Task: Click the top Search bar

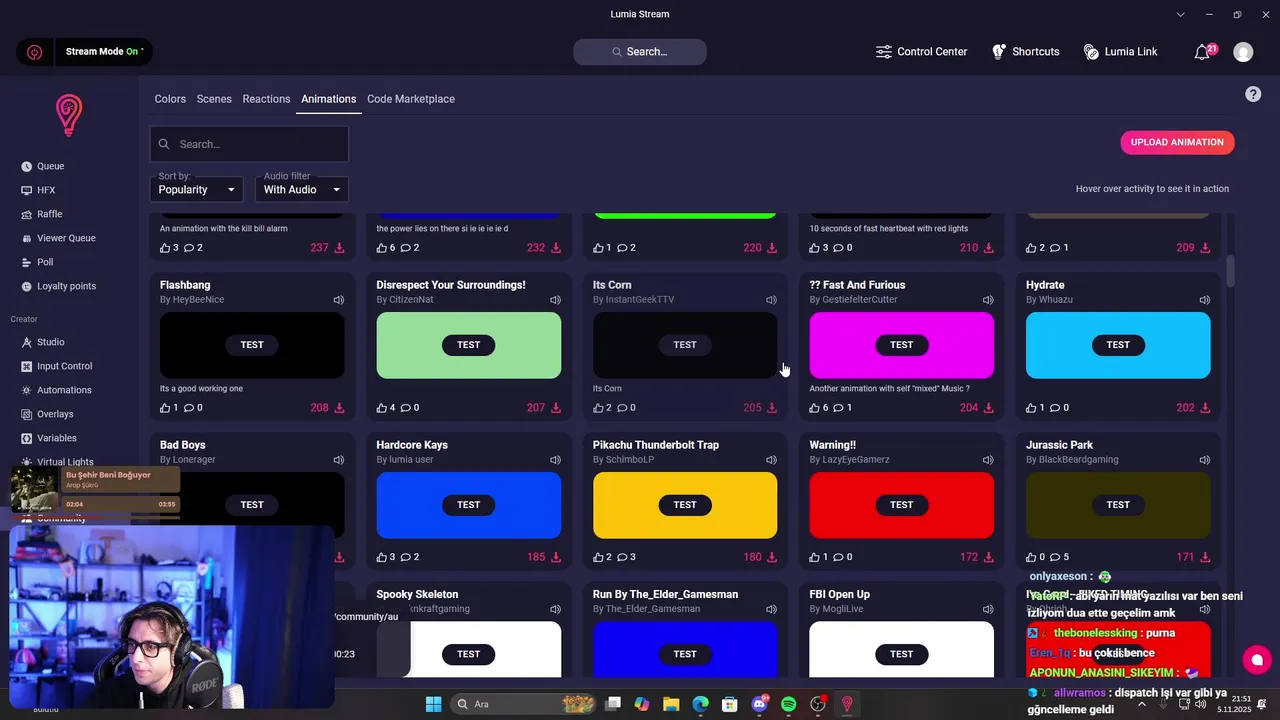Action: 640,52
